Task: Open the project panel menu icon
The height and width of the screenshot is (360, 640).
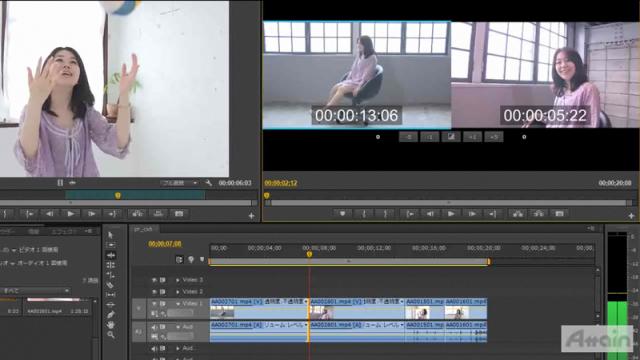Action: coord(89,231)
